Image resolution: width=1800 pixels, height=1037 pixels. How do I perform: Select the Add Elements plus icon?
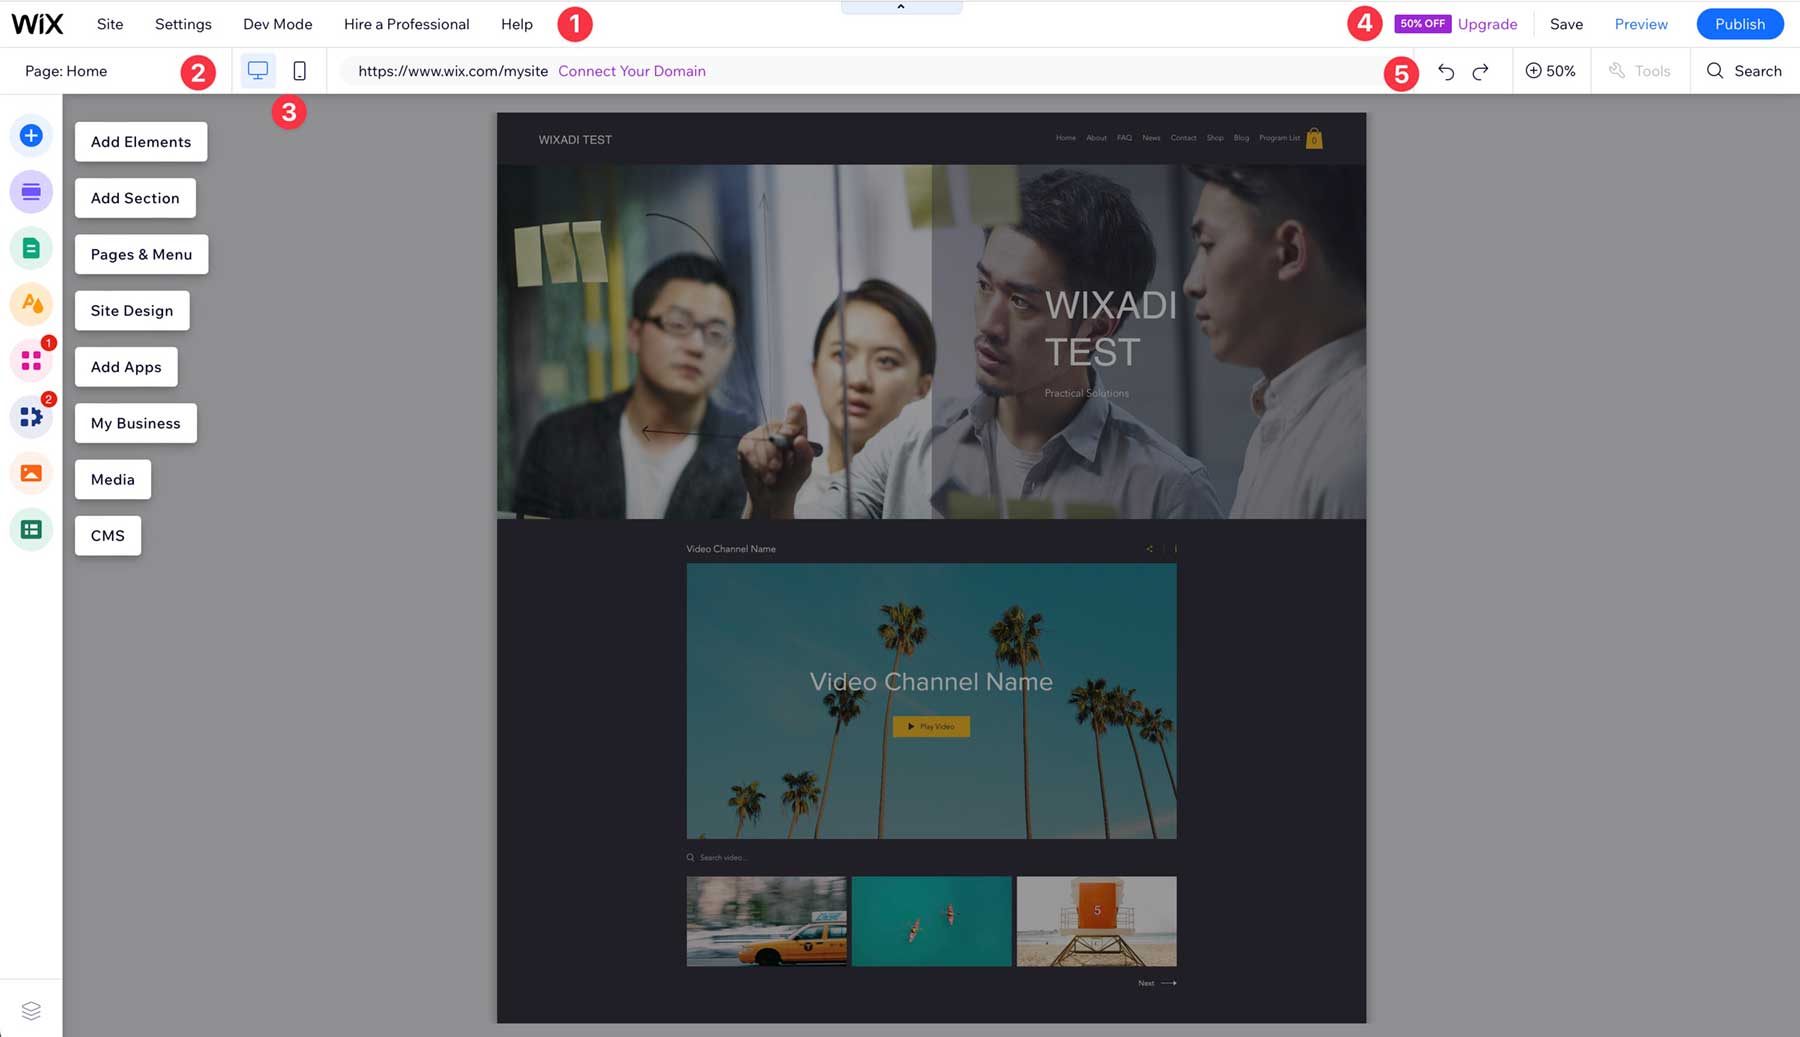pos(31,135)
